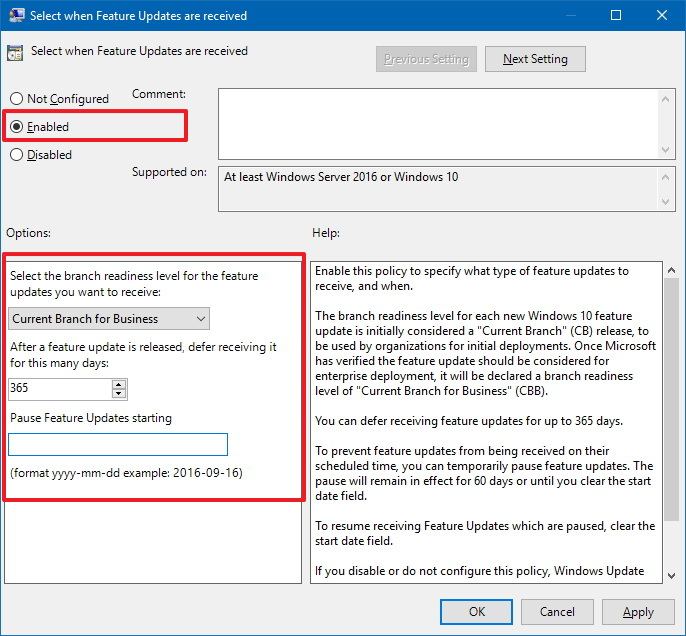686x636 pixels.
Task: Click inside the Comment text box
Action: (436, 122)
